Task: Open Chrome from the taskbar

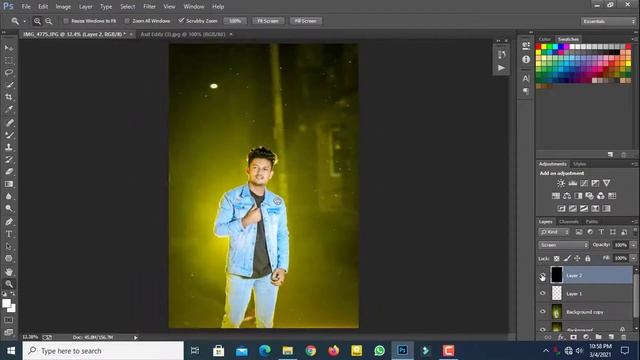Action: [311, 351]
